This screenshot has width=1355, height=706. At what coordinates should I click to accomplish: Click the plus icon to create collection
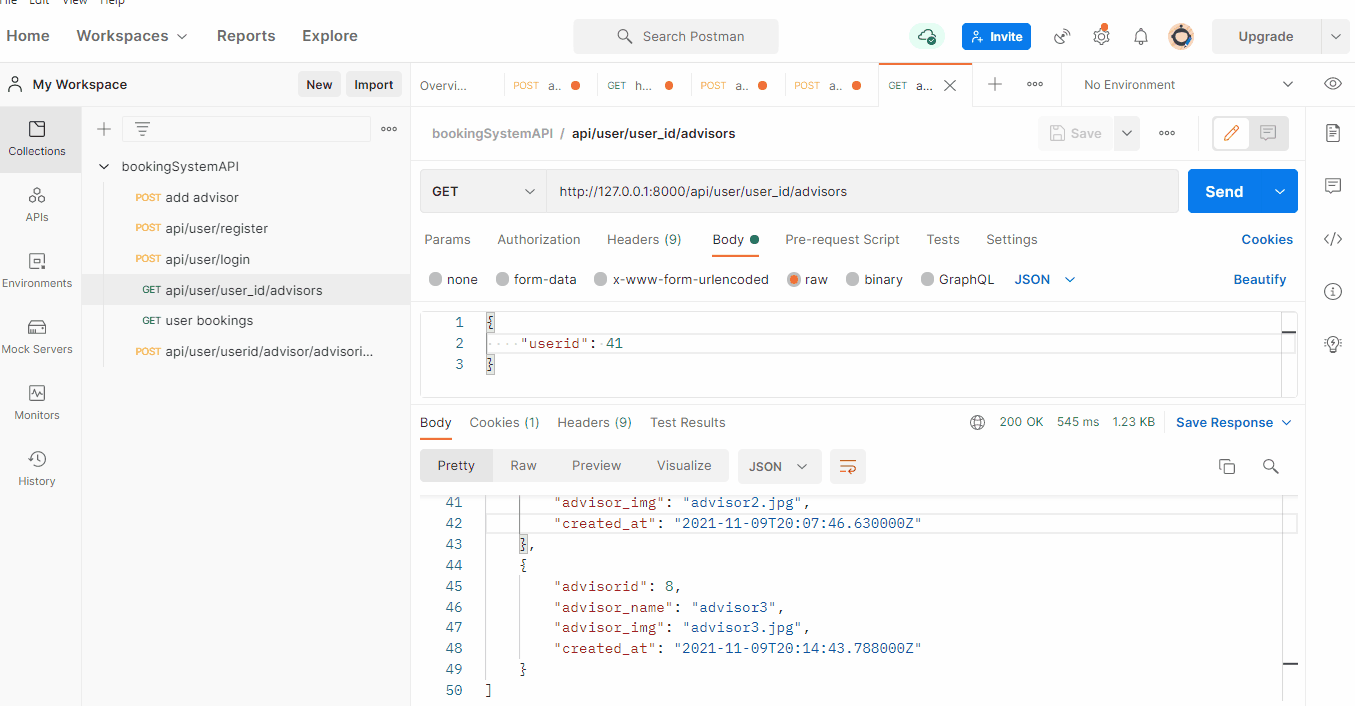103,129
